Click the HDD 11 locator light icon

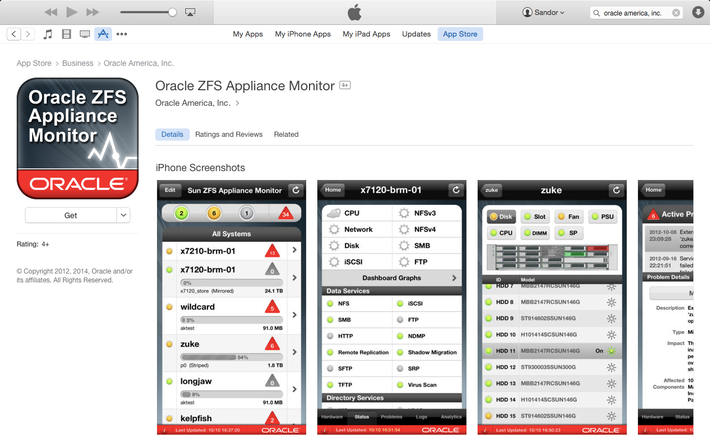coord(611,351)
